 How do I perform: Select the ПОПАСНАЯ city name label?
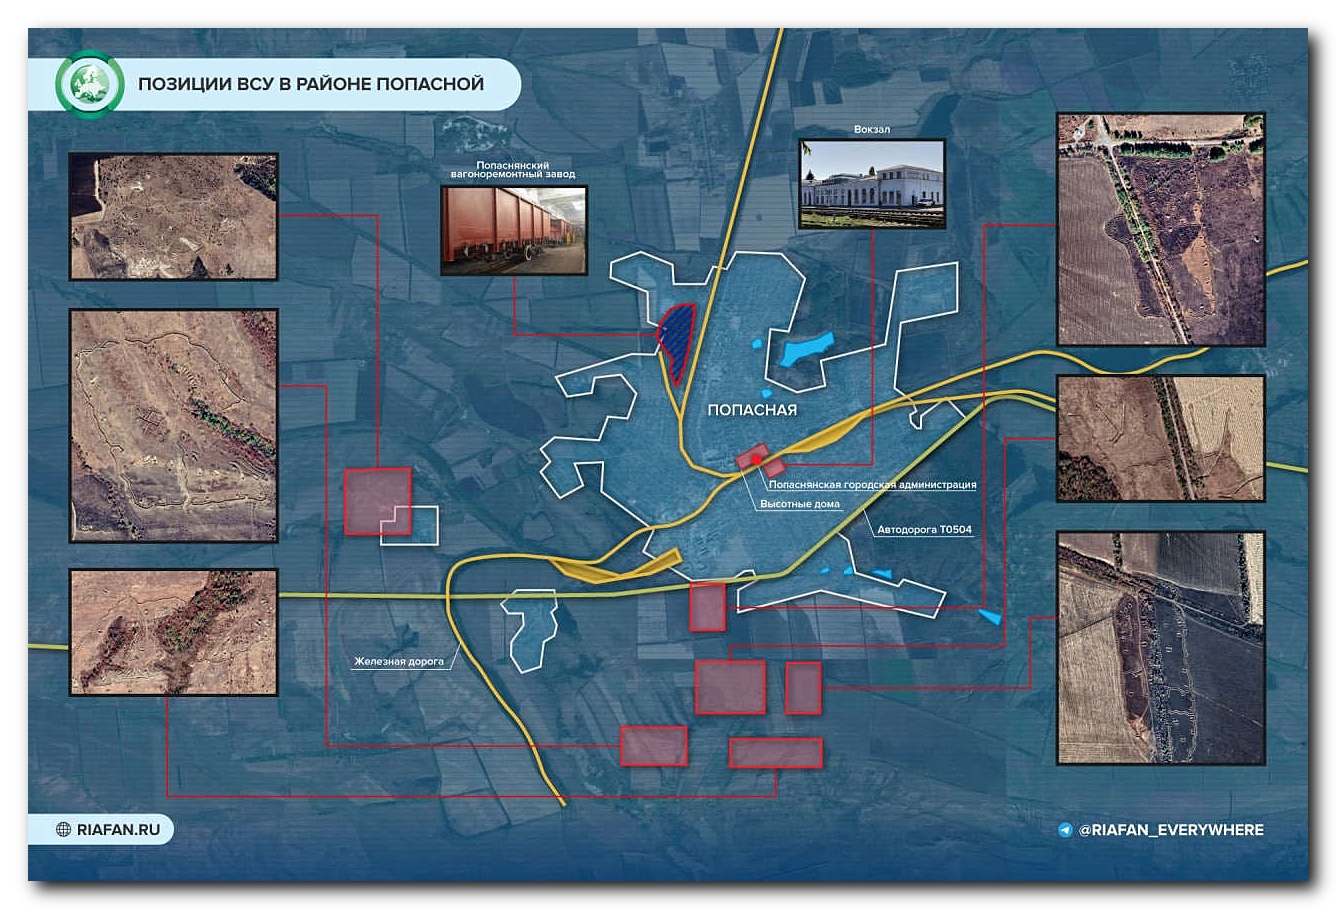(752, 410)
